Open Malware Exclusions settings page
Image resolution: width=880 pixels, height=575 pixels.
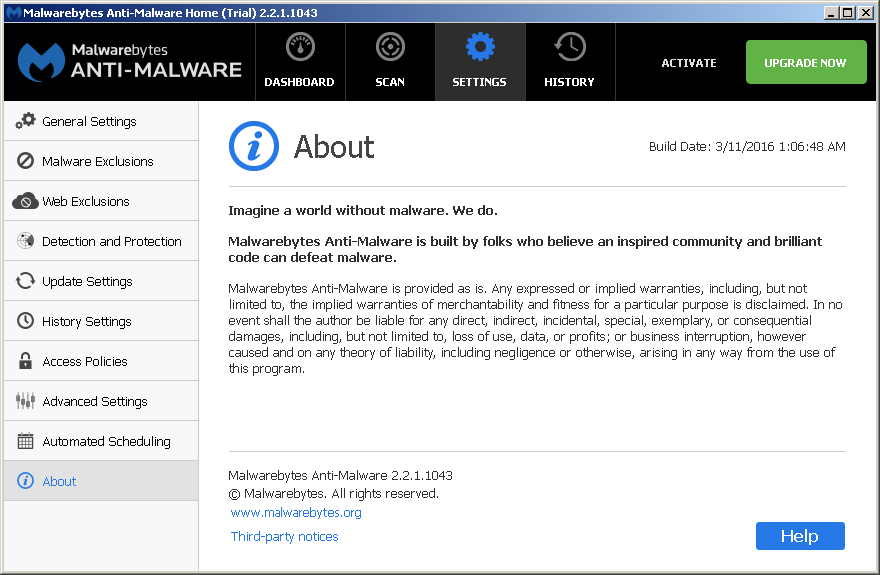click(98, 161)
